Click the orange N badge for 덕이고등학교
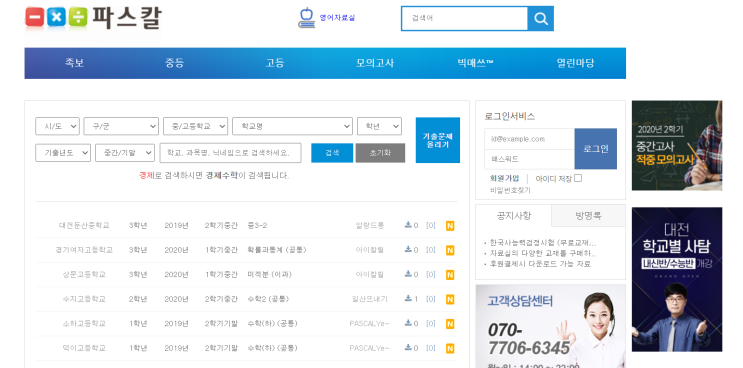 pyautogui.click(x=450, y=349)
